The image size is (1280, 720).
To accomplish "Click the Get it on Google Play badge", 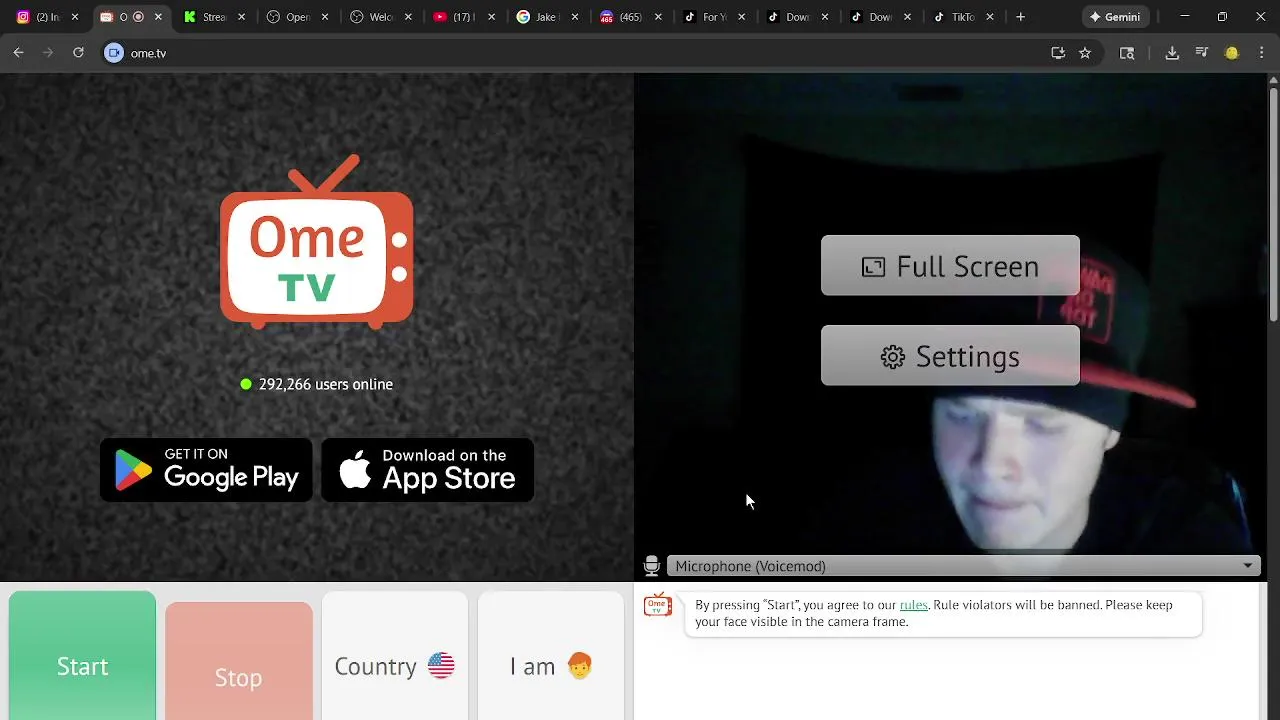I will coord(206,470).
